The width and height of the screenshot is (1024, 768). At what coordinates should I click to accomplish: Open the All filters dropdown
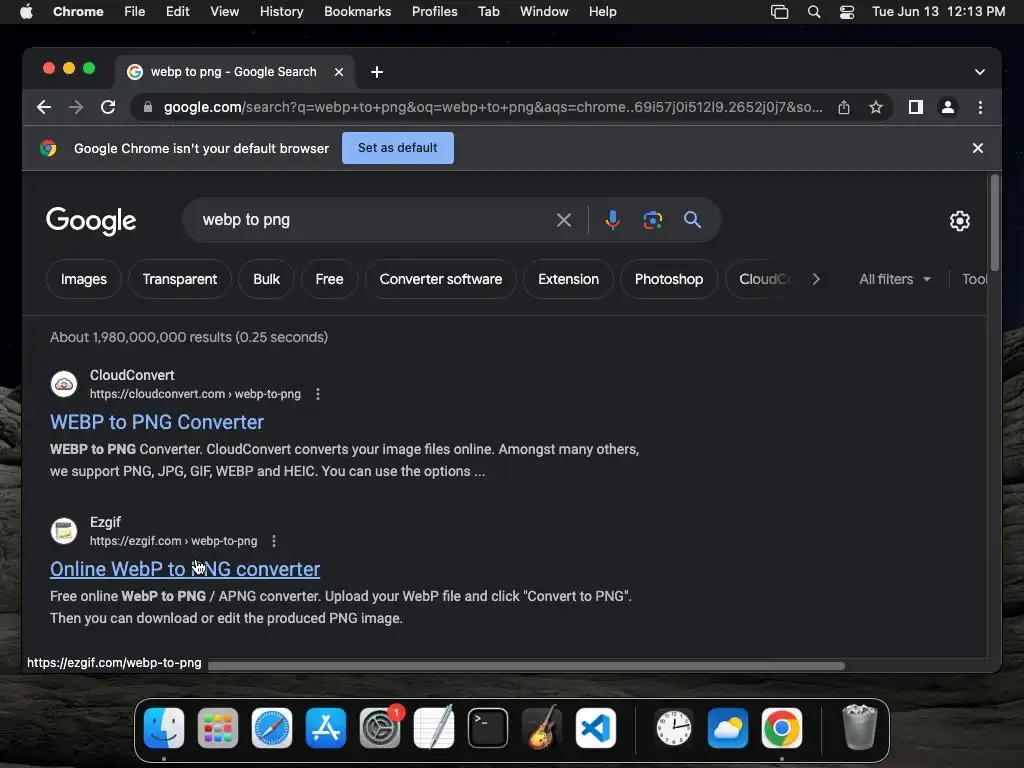[895, 280]
